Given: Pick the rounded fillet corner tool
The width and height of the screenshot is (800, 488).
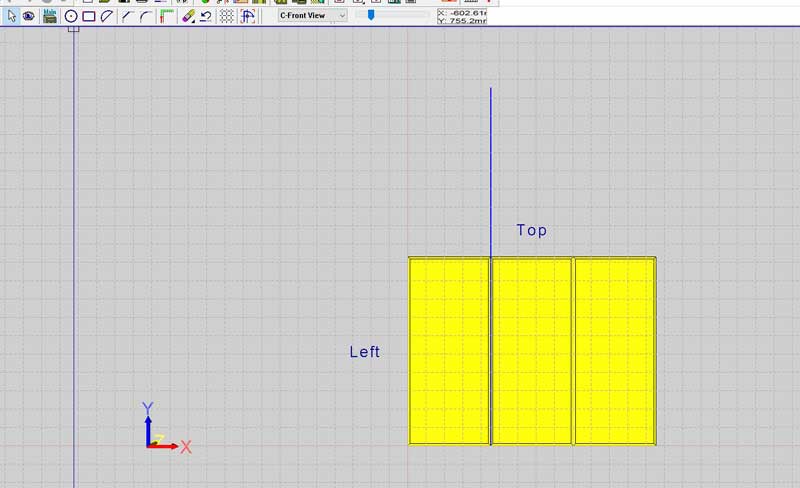Looking at the screenshot, I should [145, 16].
